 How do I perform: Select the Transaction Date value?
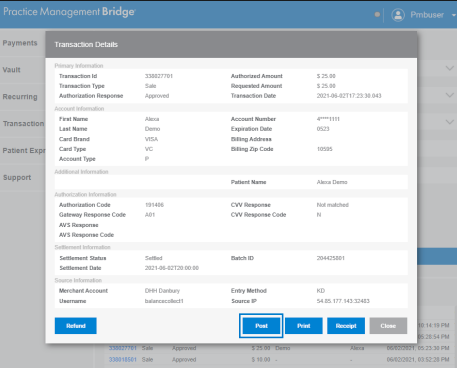[349, 96]
